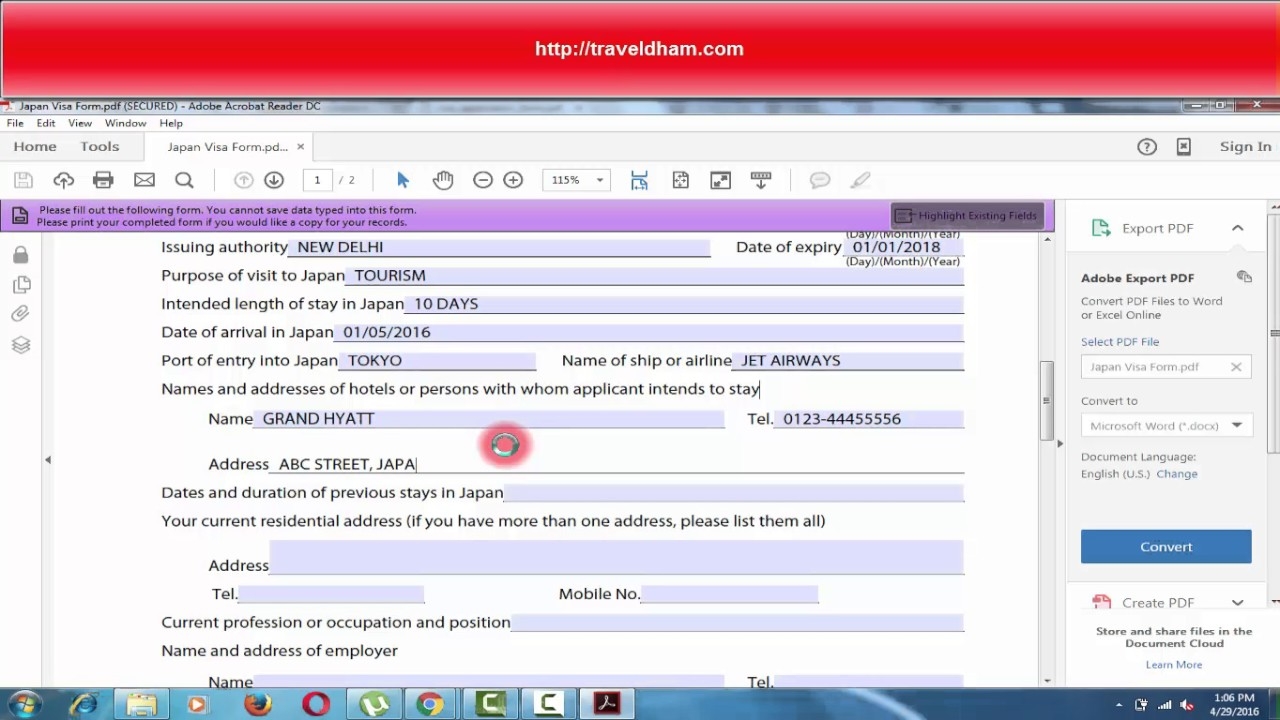Go to next page arrow
Viewport: 1280px width, 720px height.
point(274,180)
